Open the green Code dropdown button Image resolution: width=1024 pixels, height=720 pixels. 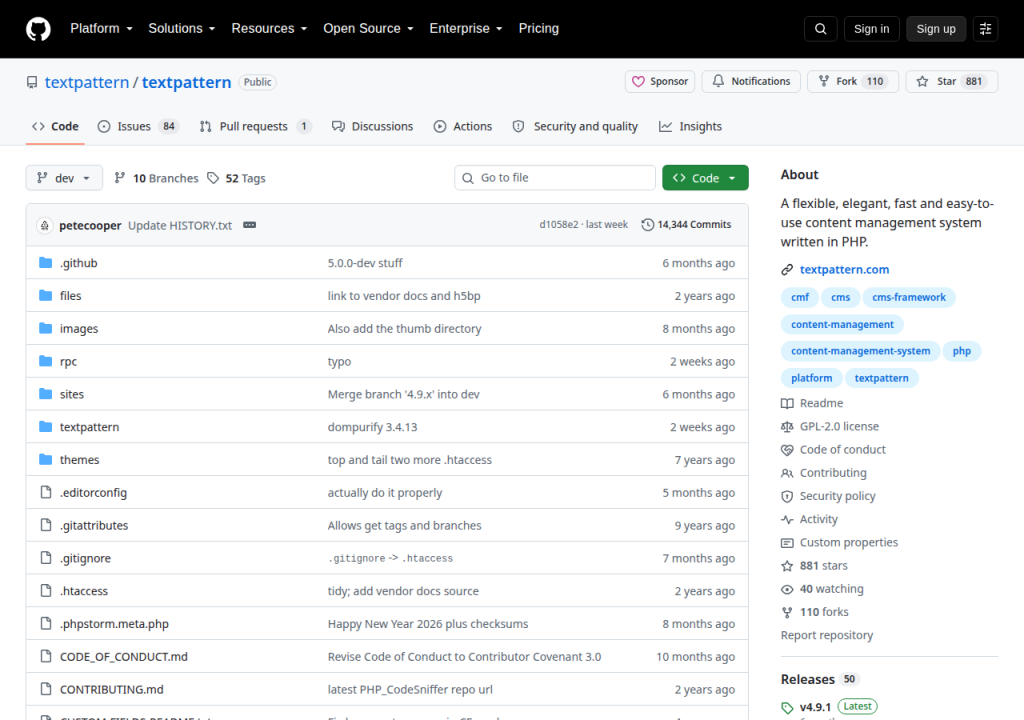705,178
